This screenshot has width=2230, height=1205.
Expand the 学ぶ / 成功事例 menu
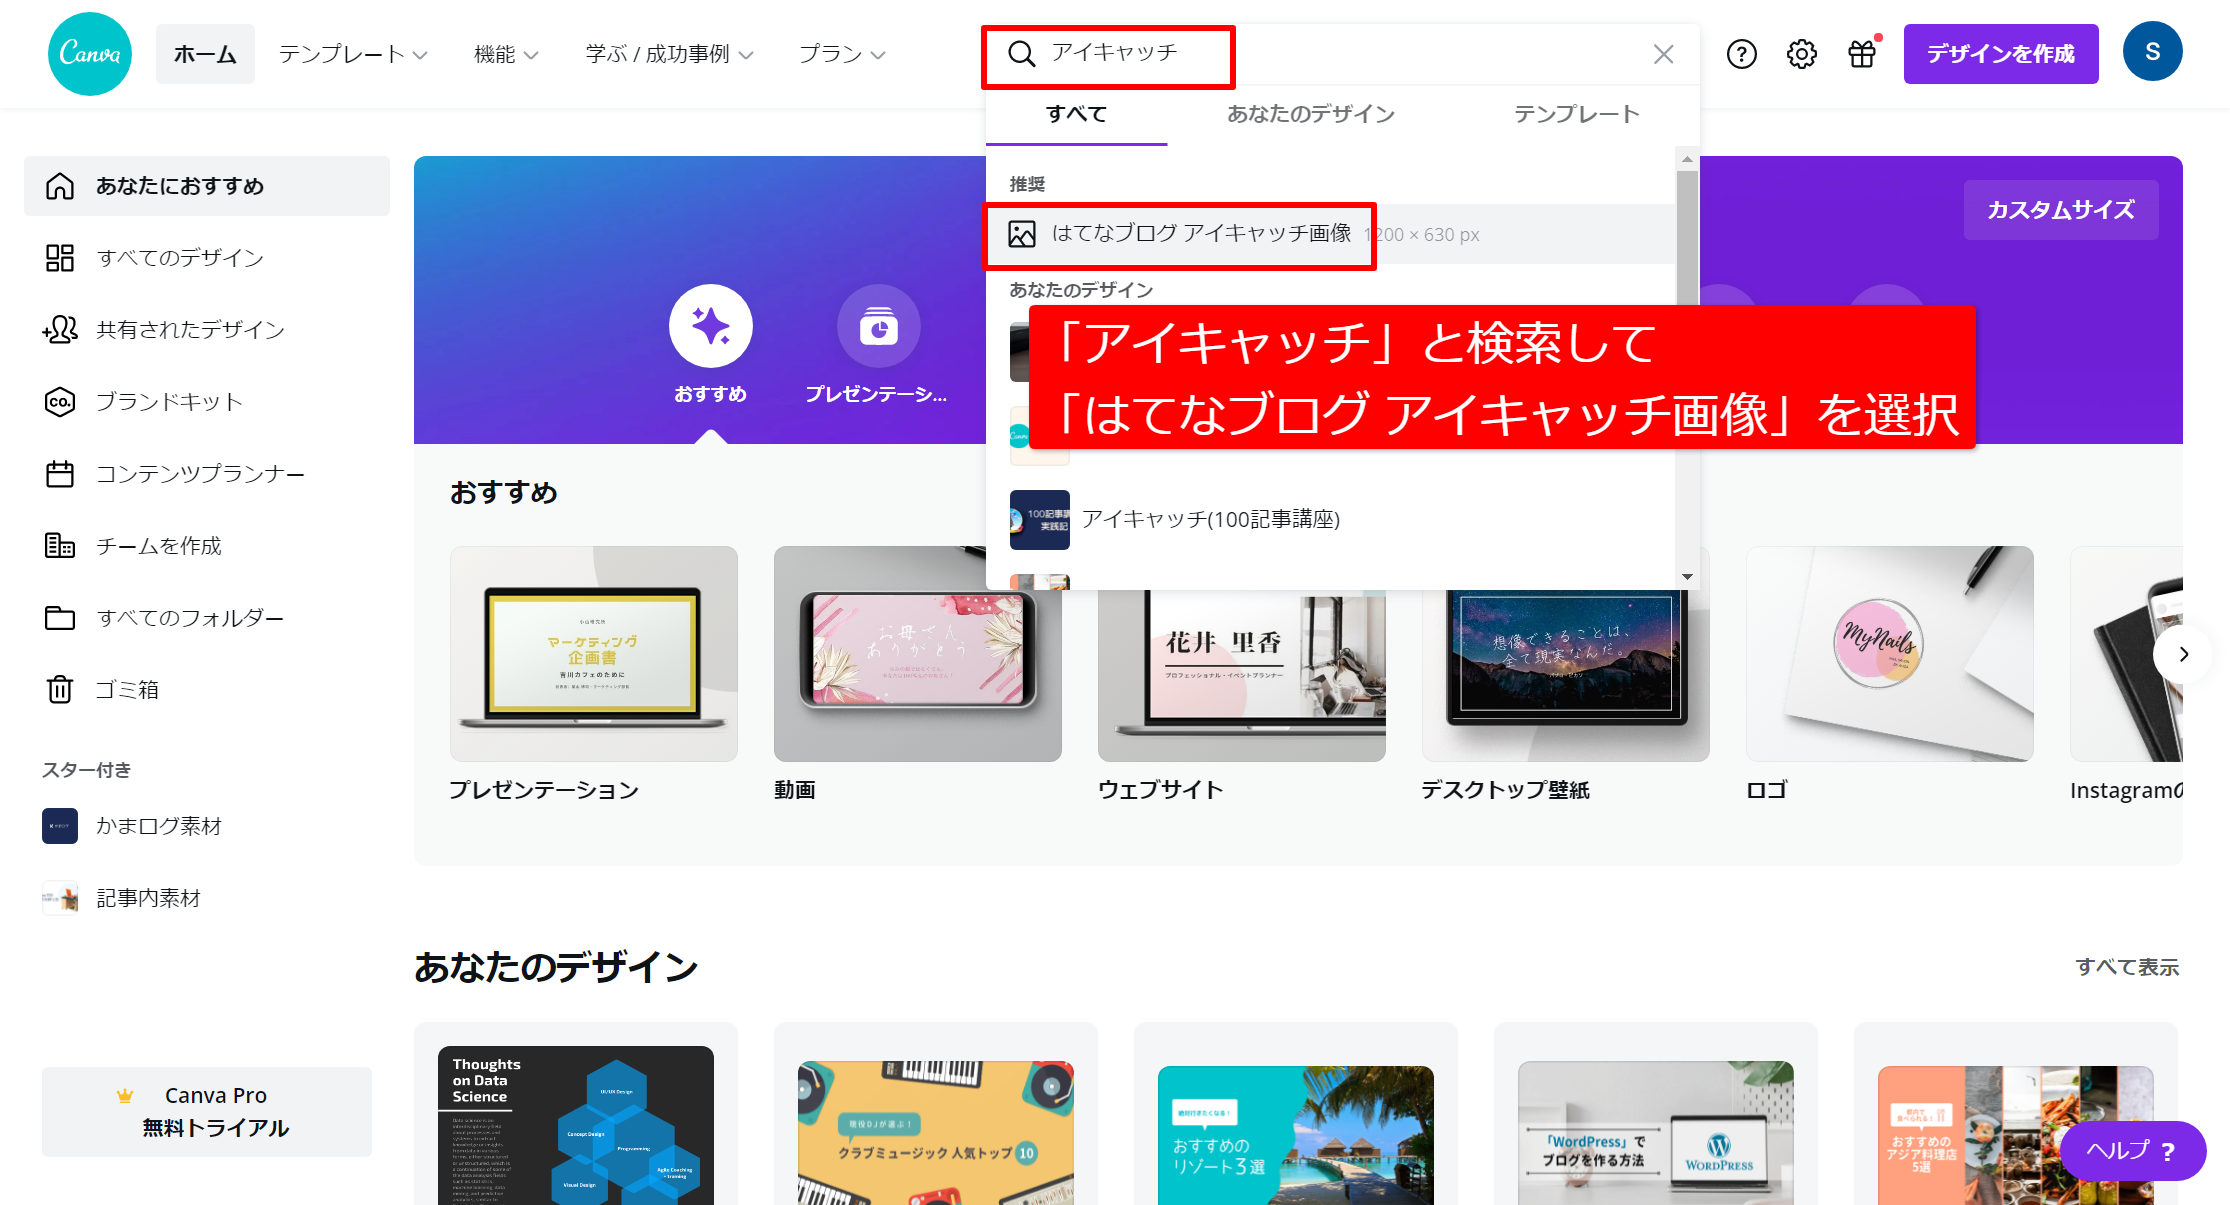[669, 54]
